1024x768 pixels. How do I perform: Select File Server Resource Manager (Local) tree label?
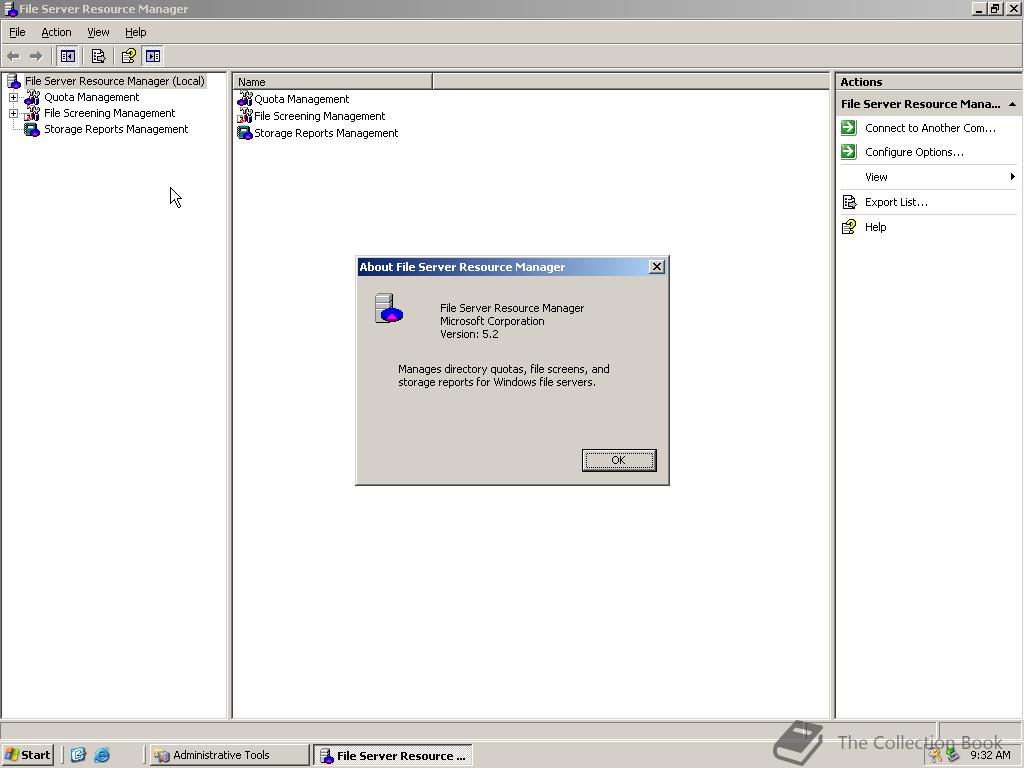pos(115,81)
